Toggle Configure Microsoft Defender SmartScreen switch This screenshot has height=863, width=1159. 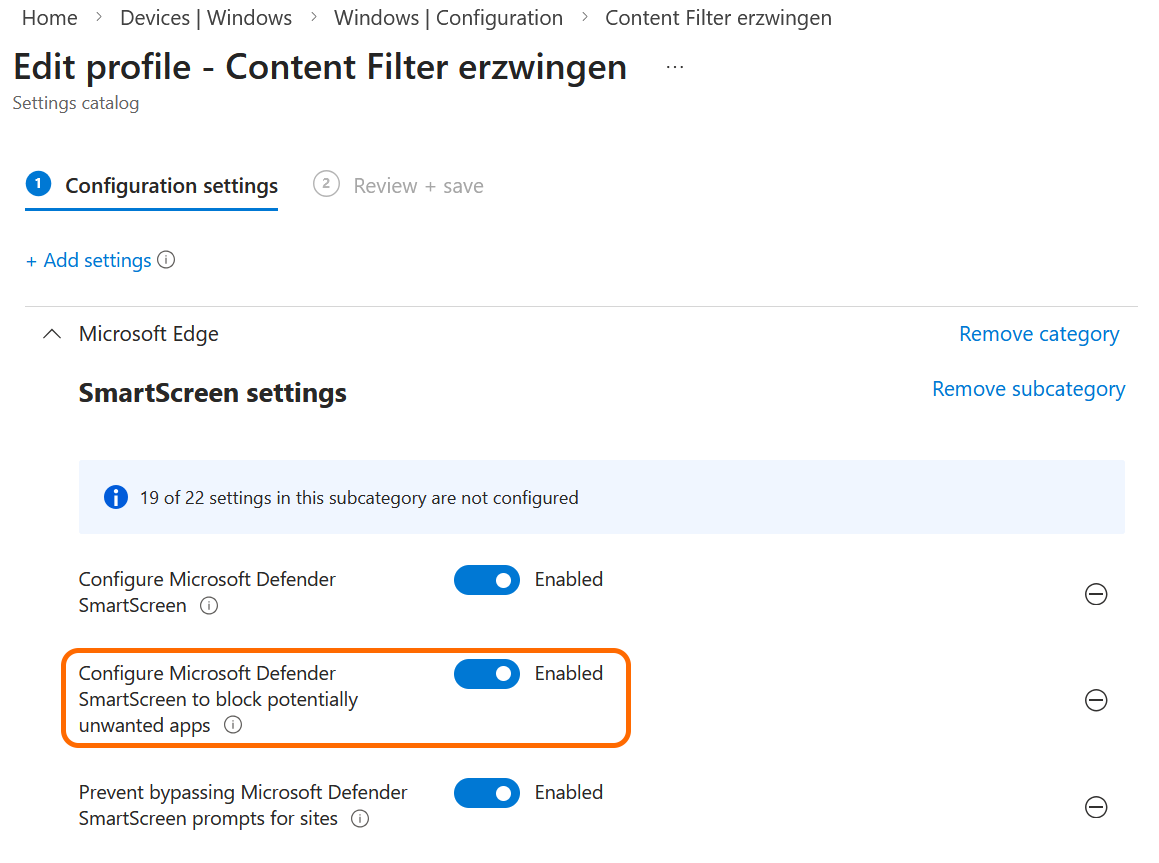point(487,580)
